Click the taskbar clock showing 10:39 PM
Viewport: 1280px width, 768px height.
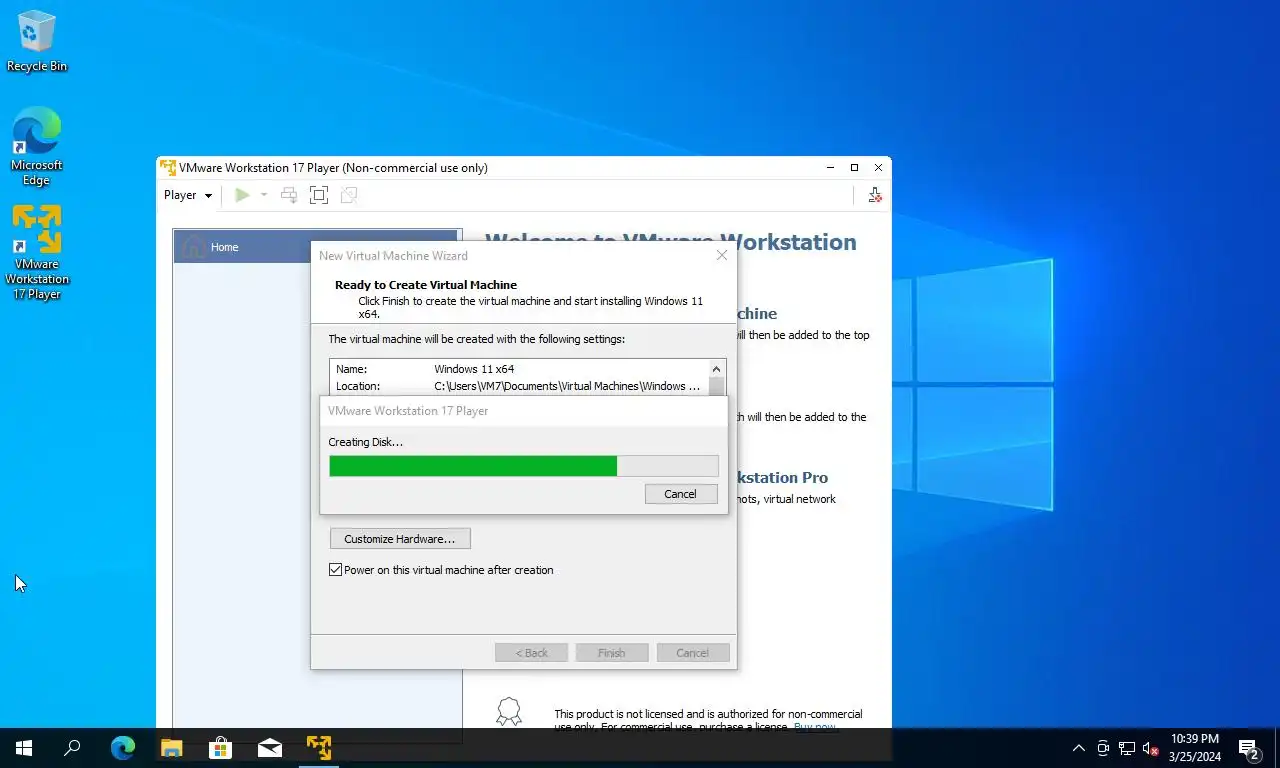tap(1194, 748)
